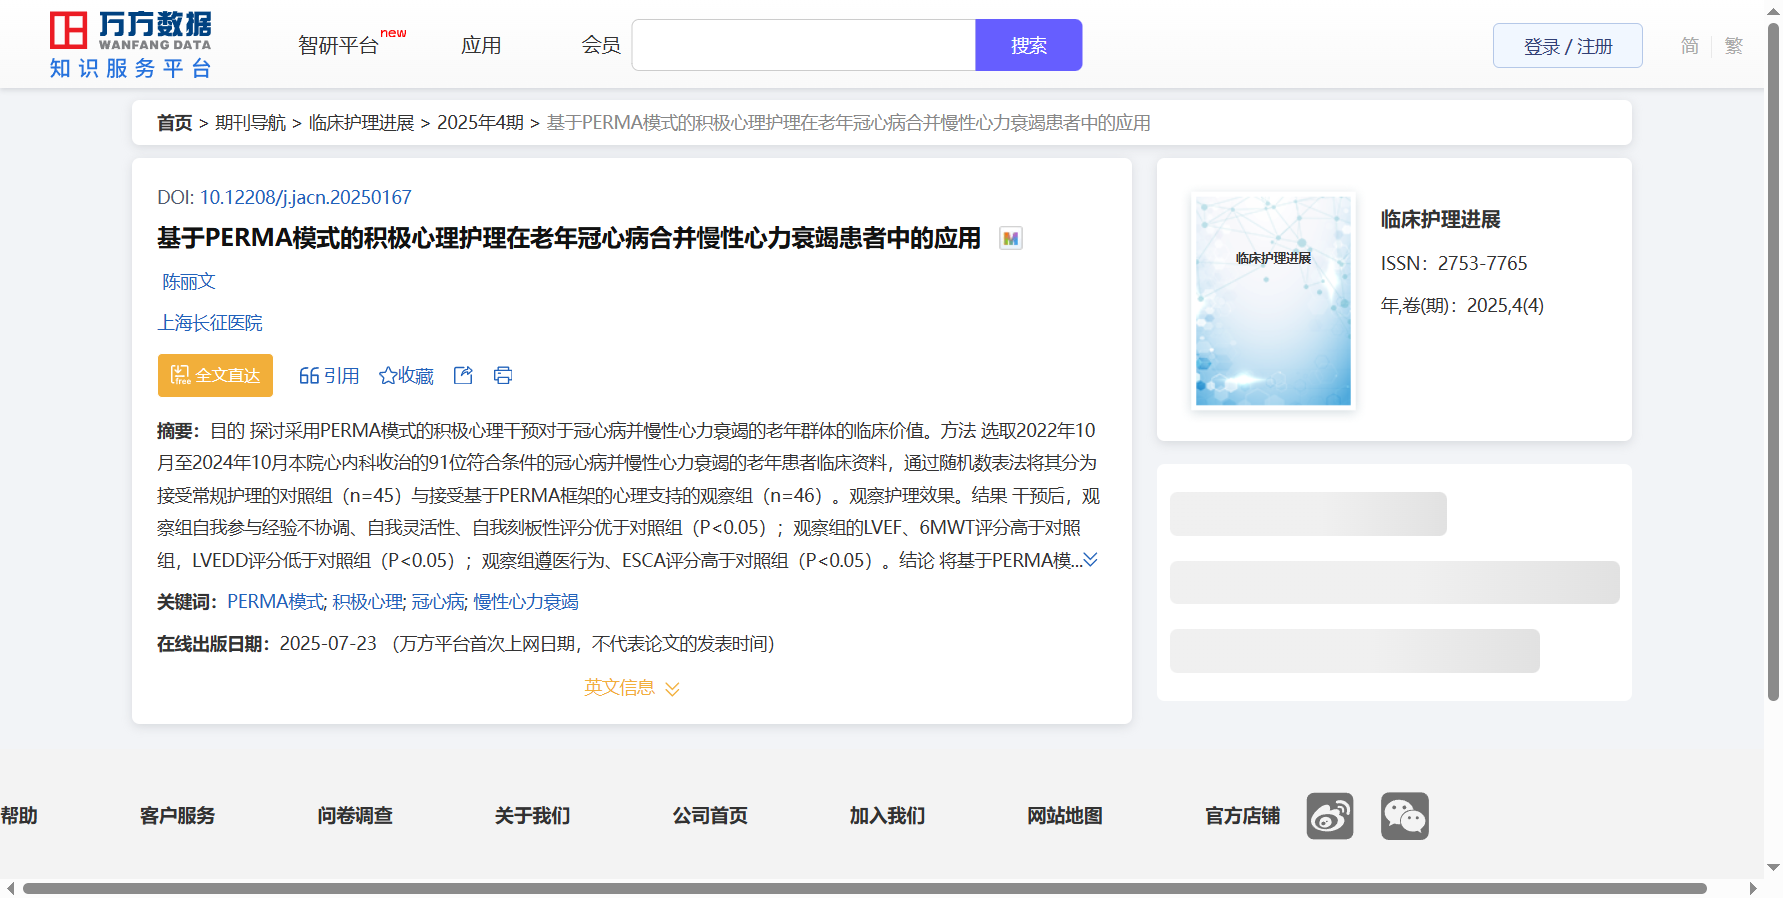Open full text via 全文直达 button
The image size is (1783, 898).
click(x=215, y=375)
